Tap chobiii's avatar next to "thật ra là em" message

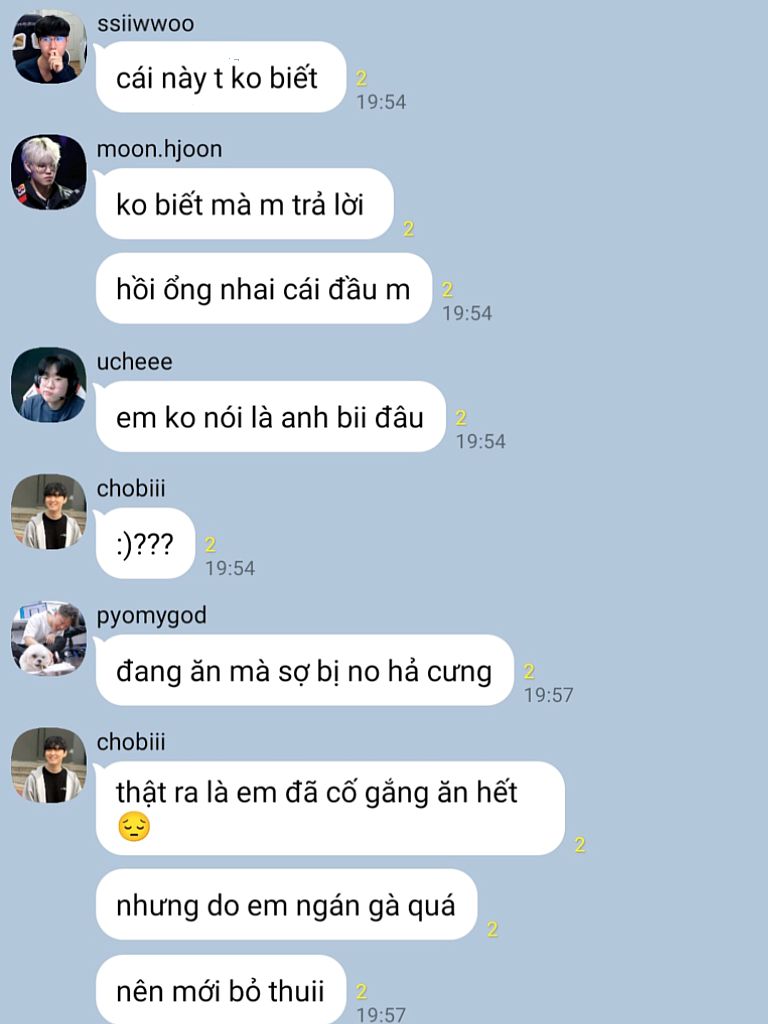[x=49, y=765]
